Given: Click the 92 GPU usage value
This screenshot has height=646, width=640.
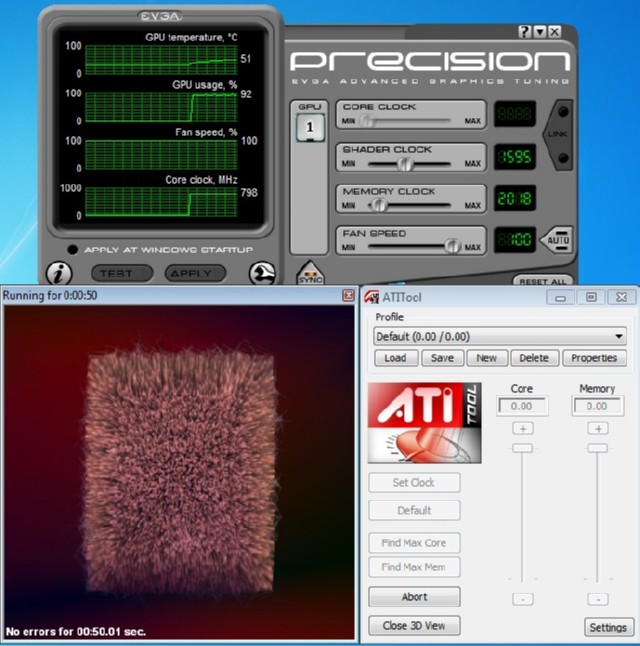Looking at the screenshot, I should click(x=246, y=94).
